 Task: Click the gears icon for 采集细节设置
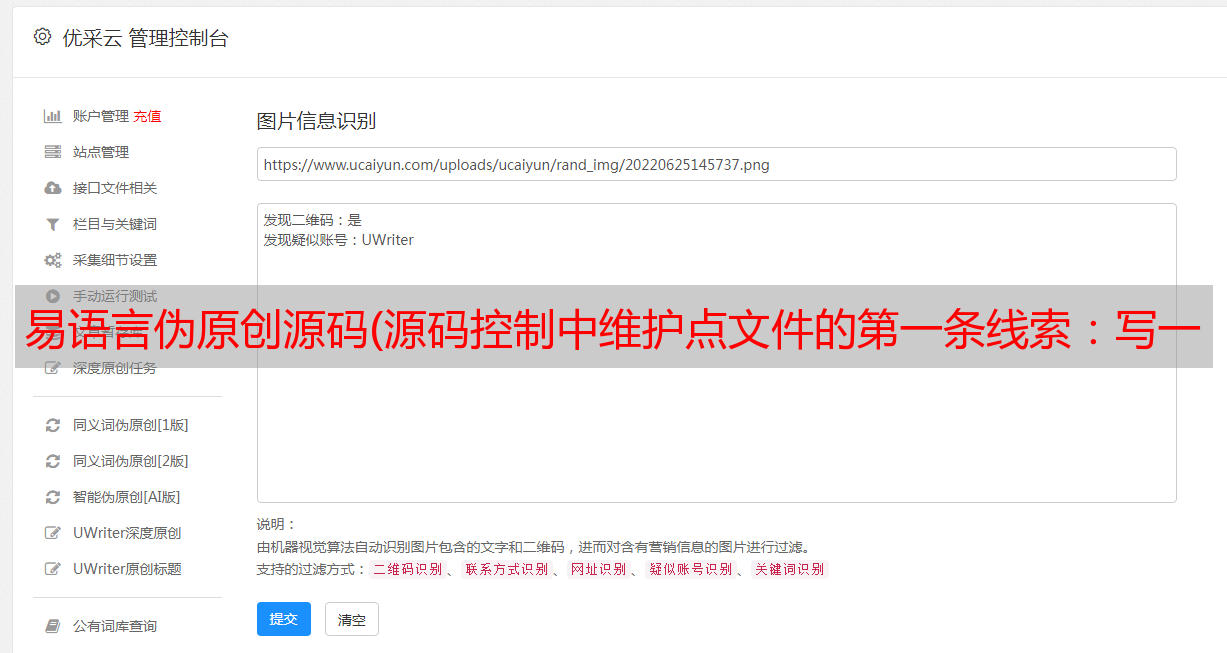coord(53,260)
